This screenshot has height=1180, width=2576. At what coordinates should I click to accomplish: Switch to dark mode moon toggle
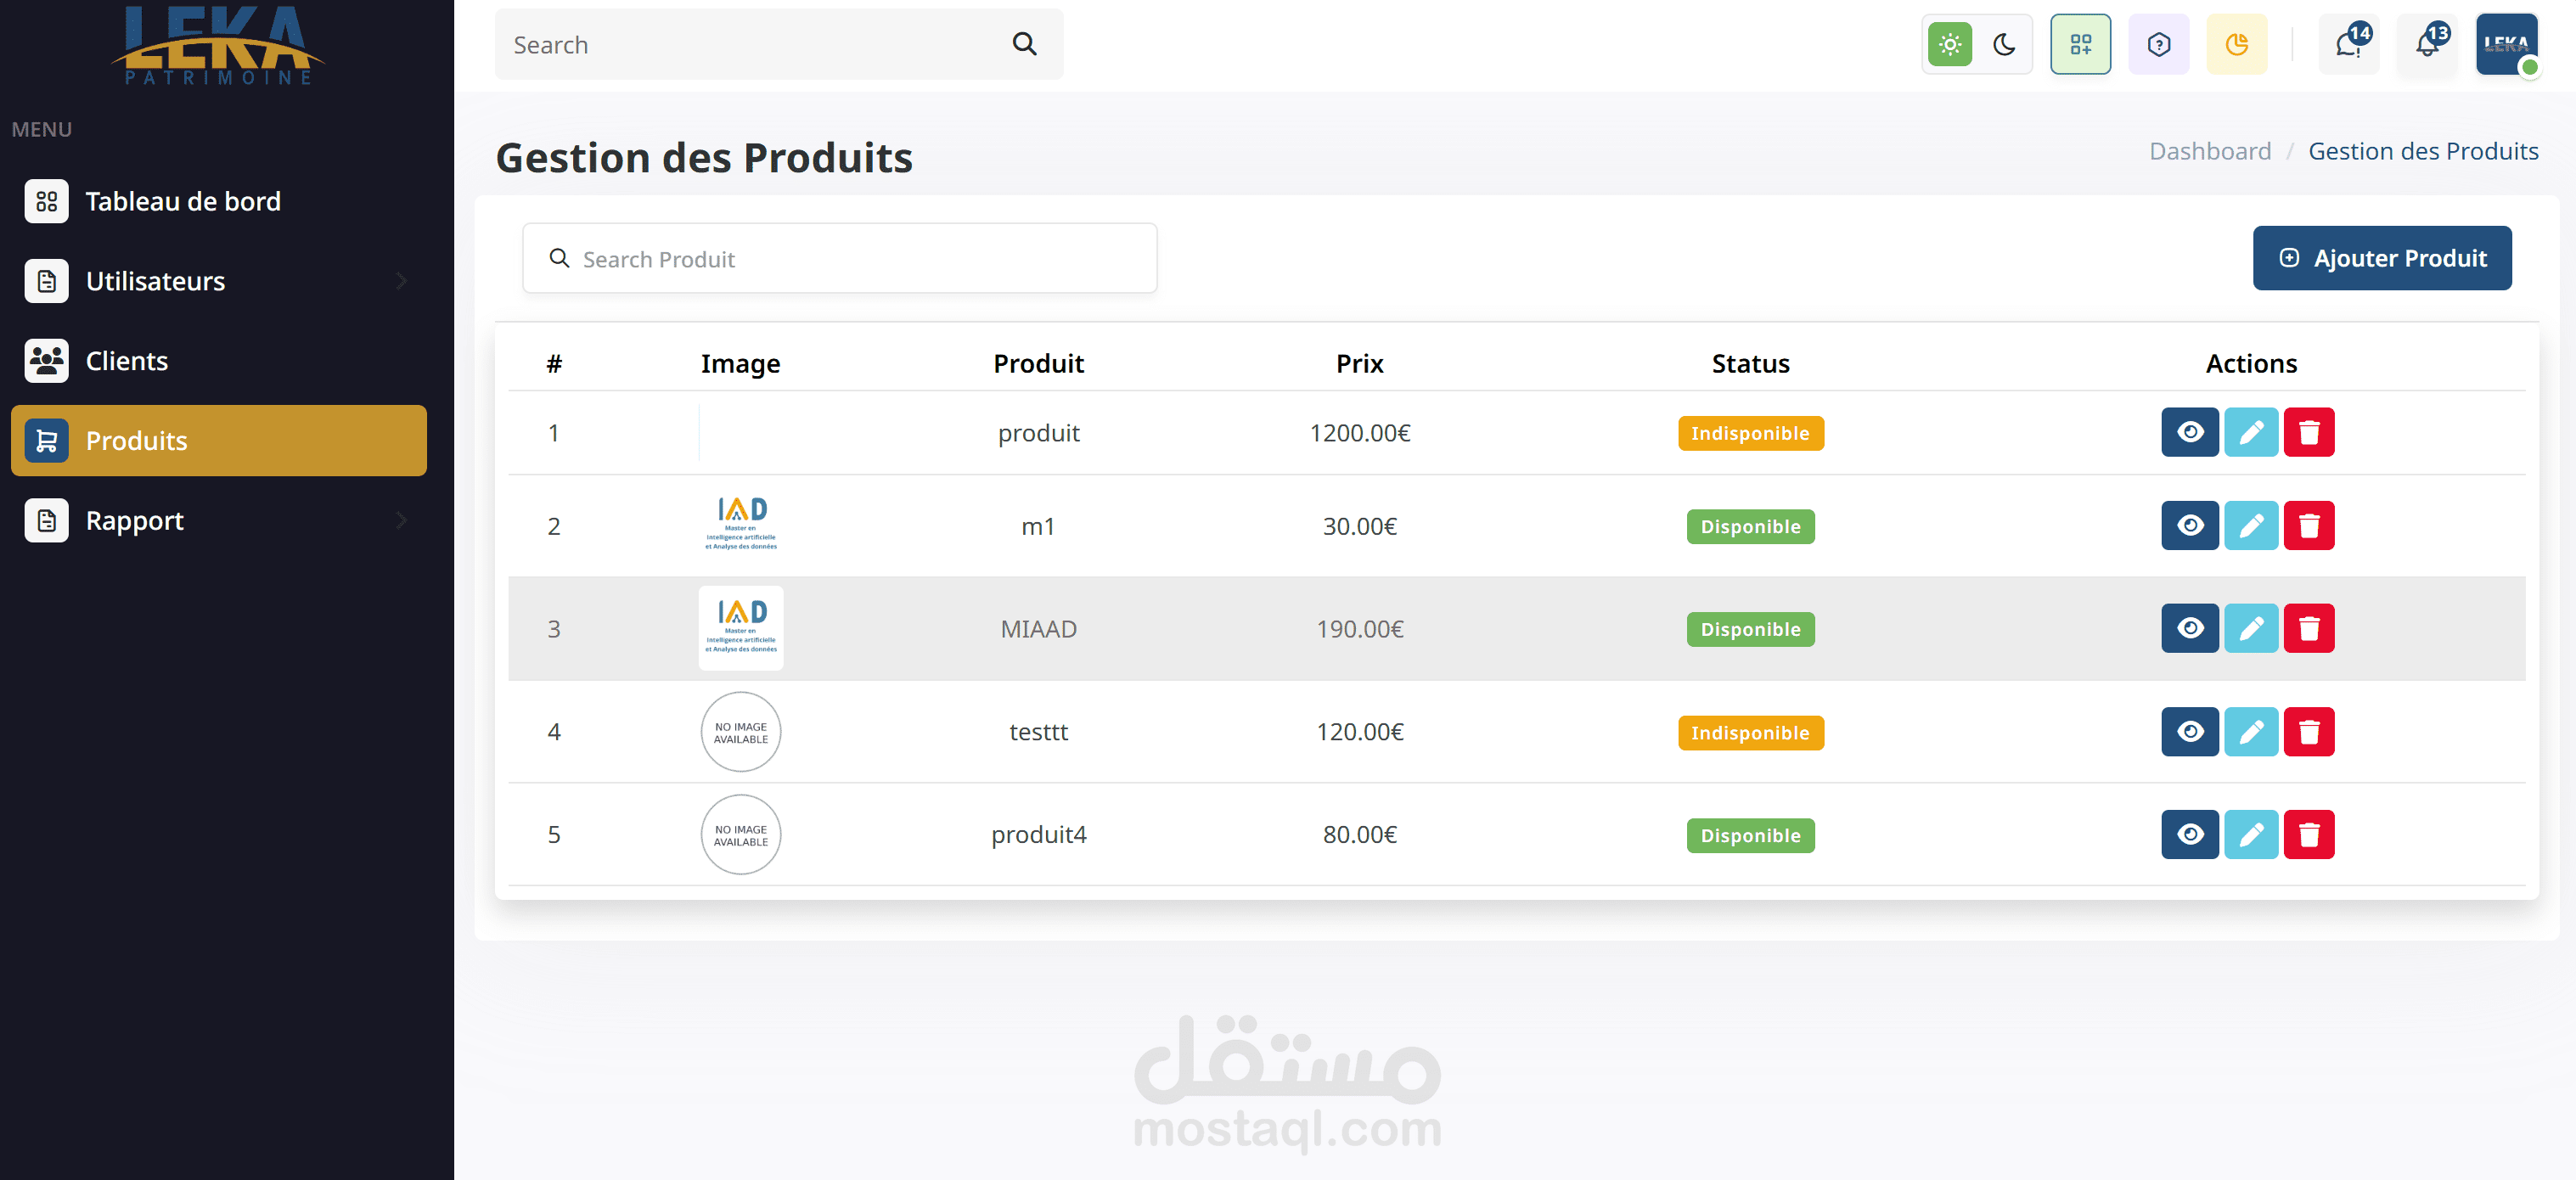pyautogui.click(x=2004, y=45)
